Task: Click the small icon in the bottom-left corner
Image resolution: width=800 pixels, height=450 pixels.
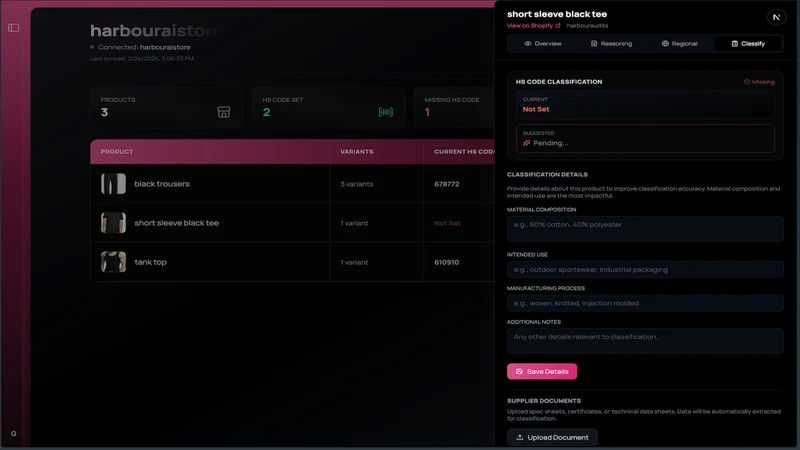Action: tap(14, 433)
